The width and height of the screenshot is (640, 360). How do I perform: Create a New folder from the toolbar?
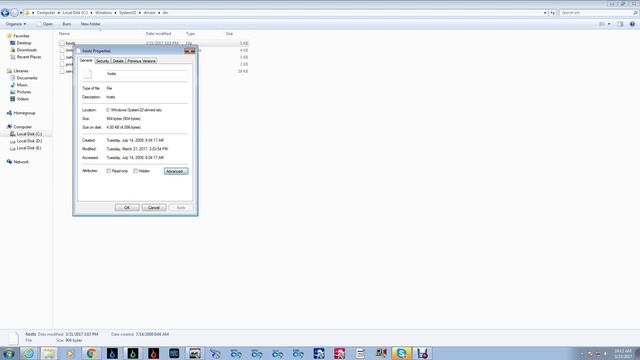point(90,24)
